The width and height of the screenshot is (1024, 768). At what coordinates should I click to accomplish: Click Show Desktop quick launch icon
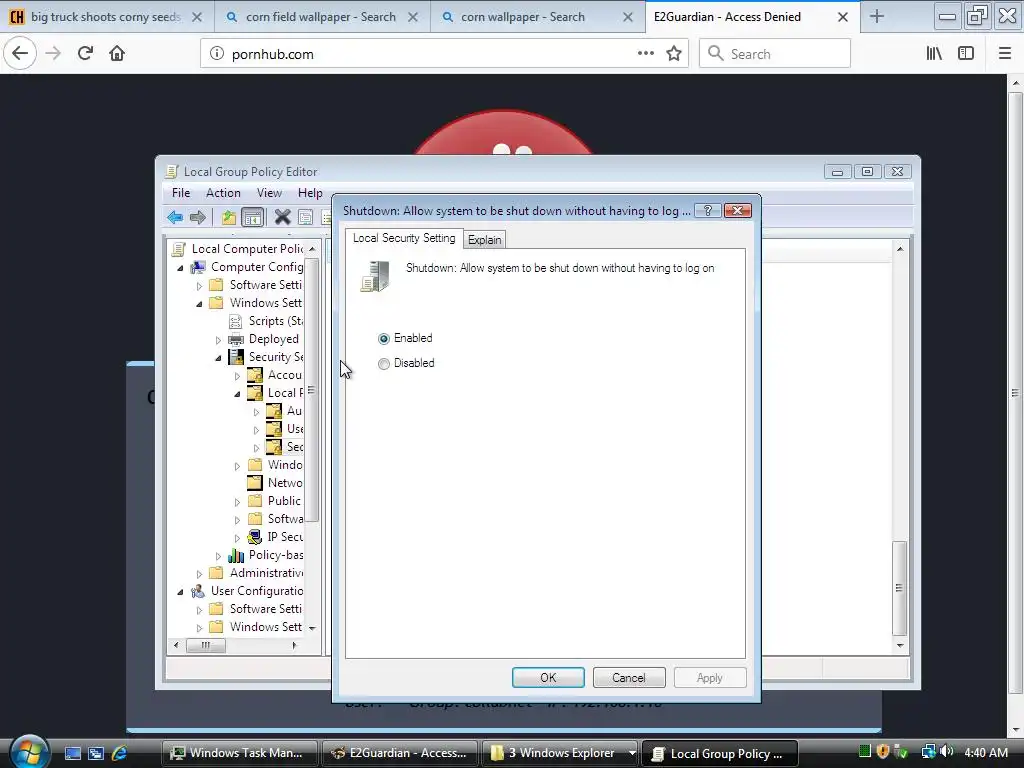tap(72, 753)
